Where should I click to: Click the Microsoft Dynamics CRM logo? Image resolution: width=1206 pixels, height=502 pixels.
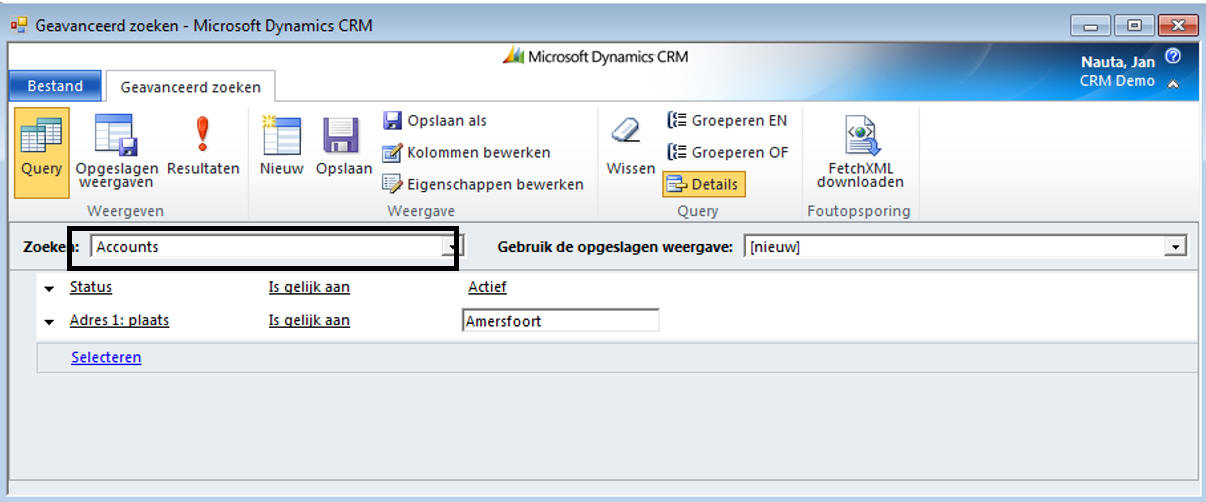595,57
